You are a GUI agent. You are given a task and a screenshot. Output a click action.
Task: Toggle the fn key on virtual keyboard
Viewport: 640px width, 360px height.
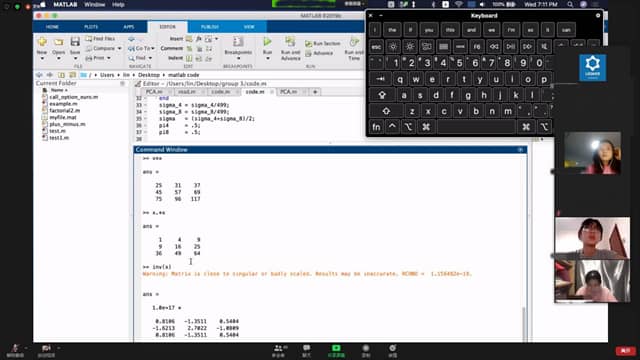click(x=376, y=127)
